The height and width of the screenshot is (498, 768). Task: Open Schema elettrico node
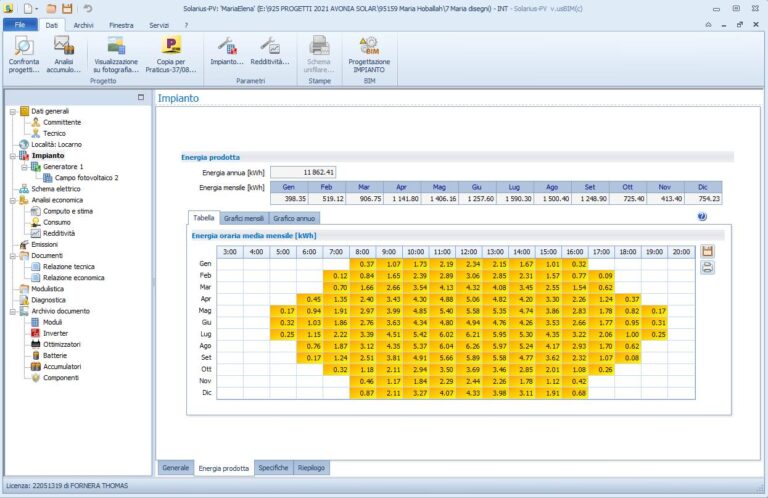pyautogui.click(x=56, y=189)
